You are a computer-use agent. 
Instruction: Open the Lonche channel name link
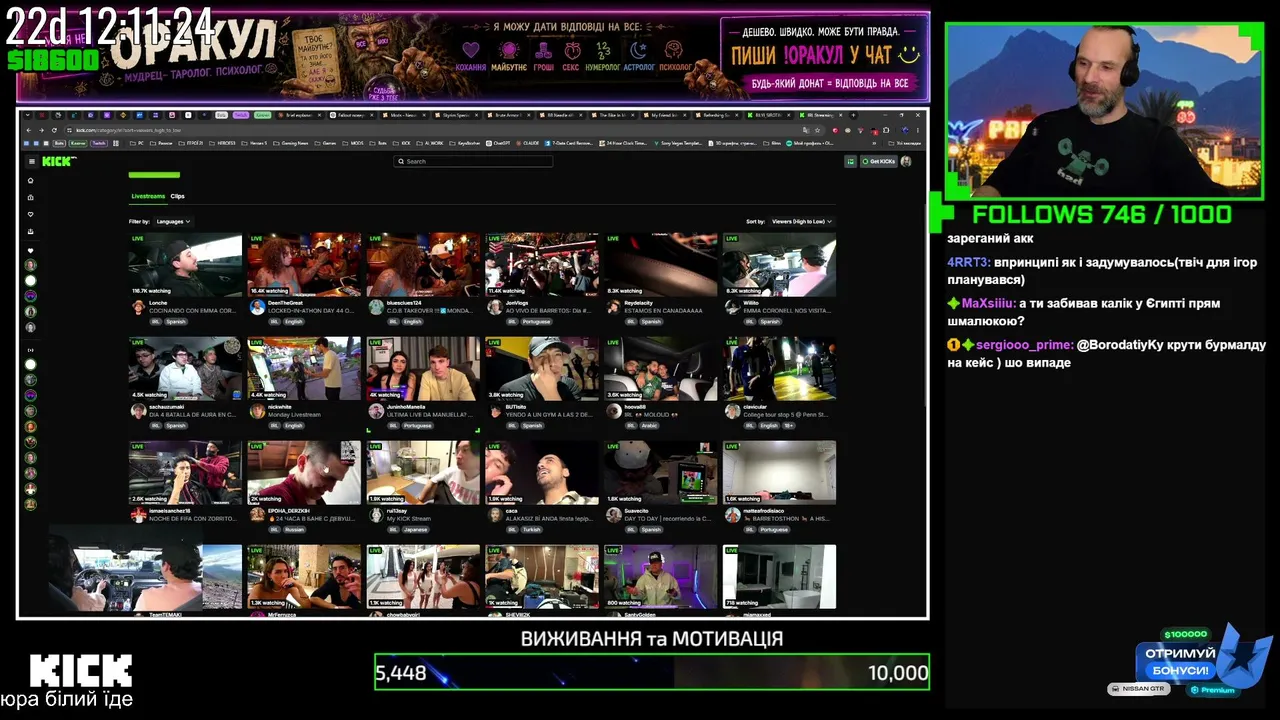(x=158, y=303)
